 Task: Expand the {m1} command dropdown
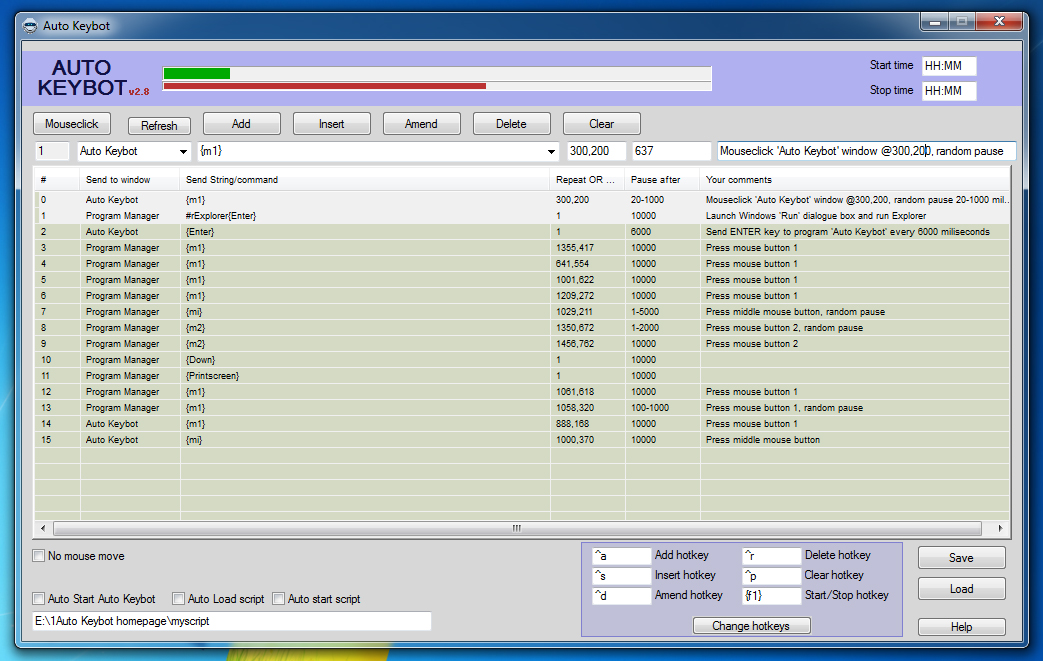click(551, 152)
